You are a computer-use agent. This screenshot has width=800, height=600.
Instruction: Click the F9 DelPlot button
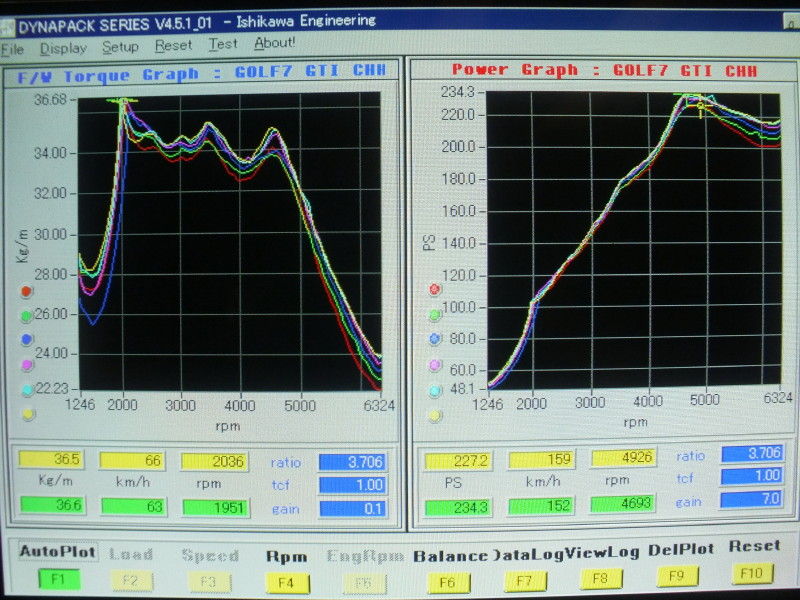coord(677,576)
